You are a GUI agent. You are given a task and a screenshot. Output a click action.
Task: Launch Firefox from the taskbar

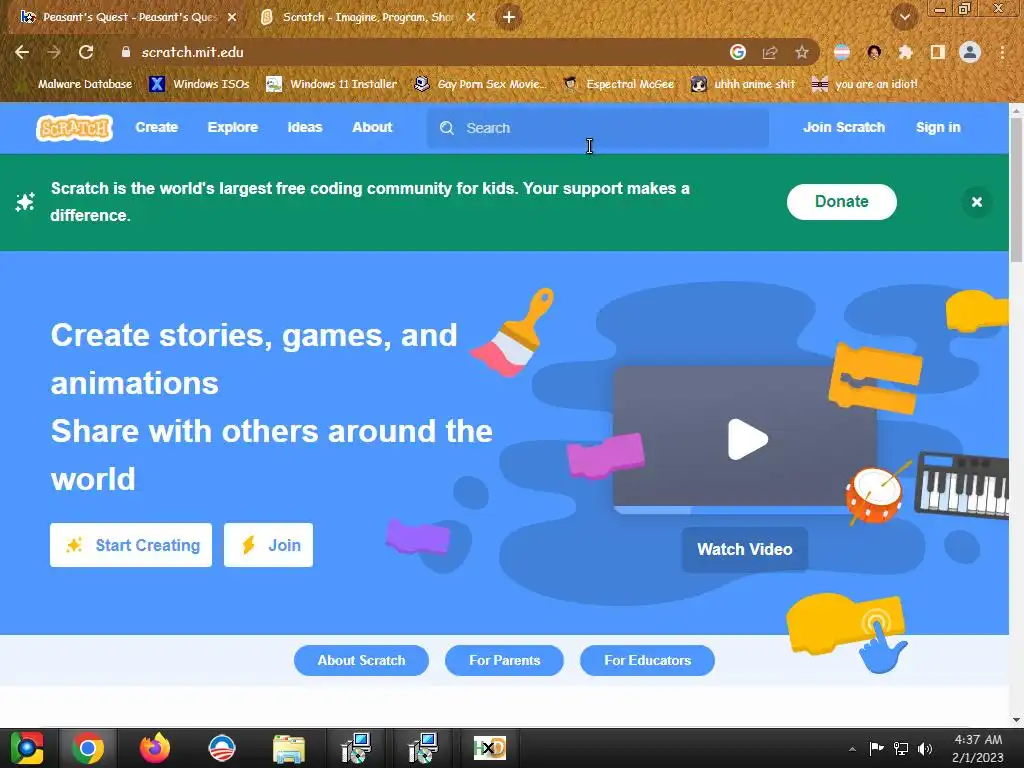(155, 748)
